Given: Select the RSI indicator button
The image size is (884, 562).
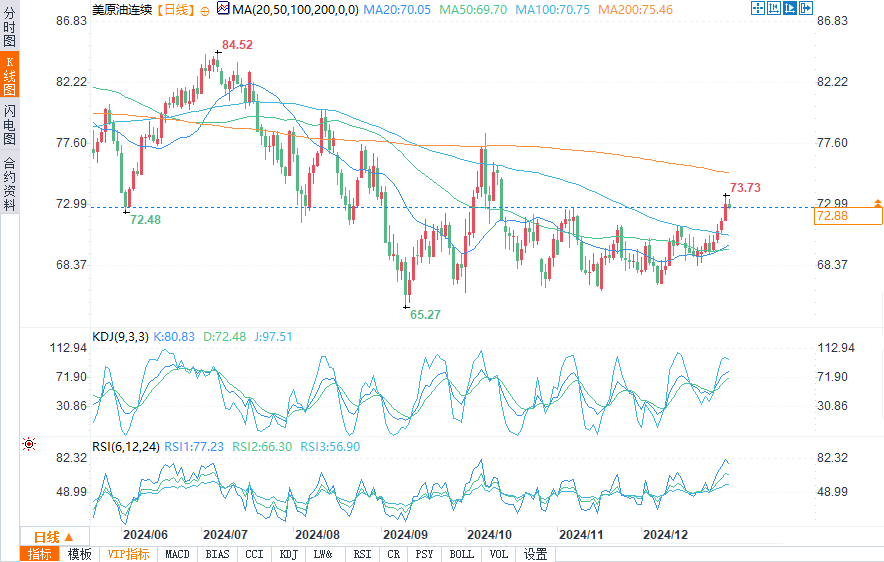Looking at the screenshot, I should point(363,554).
